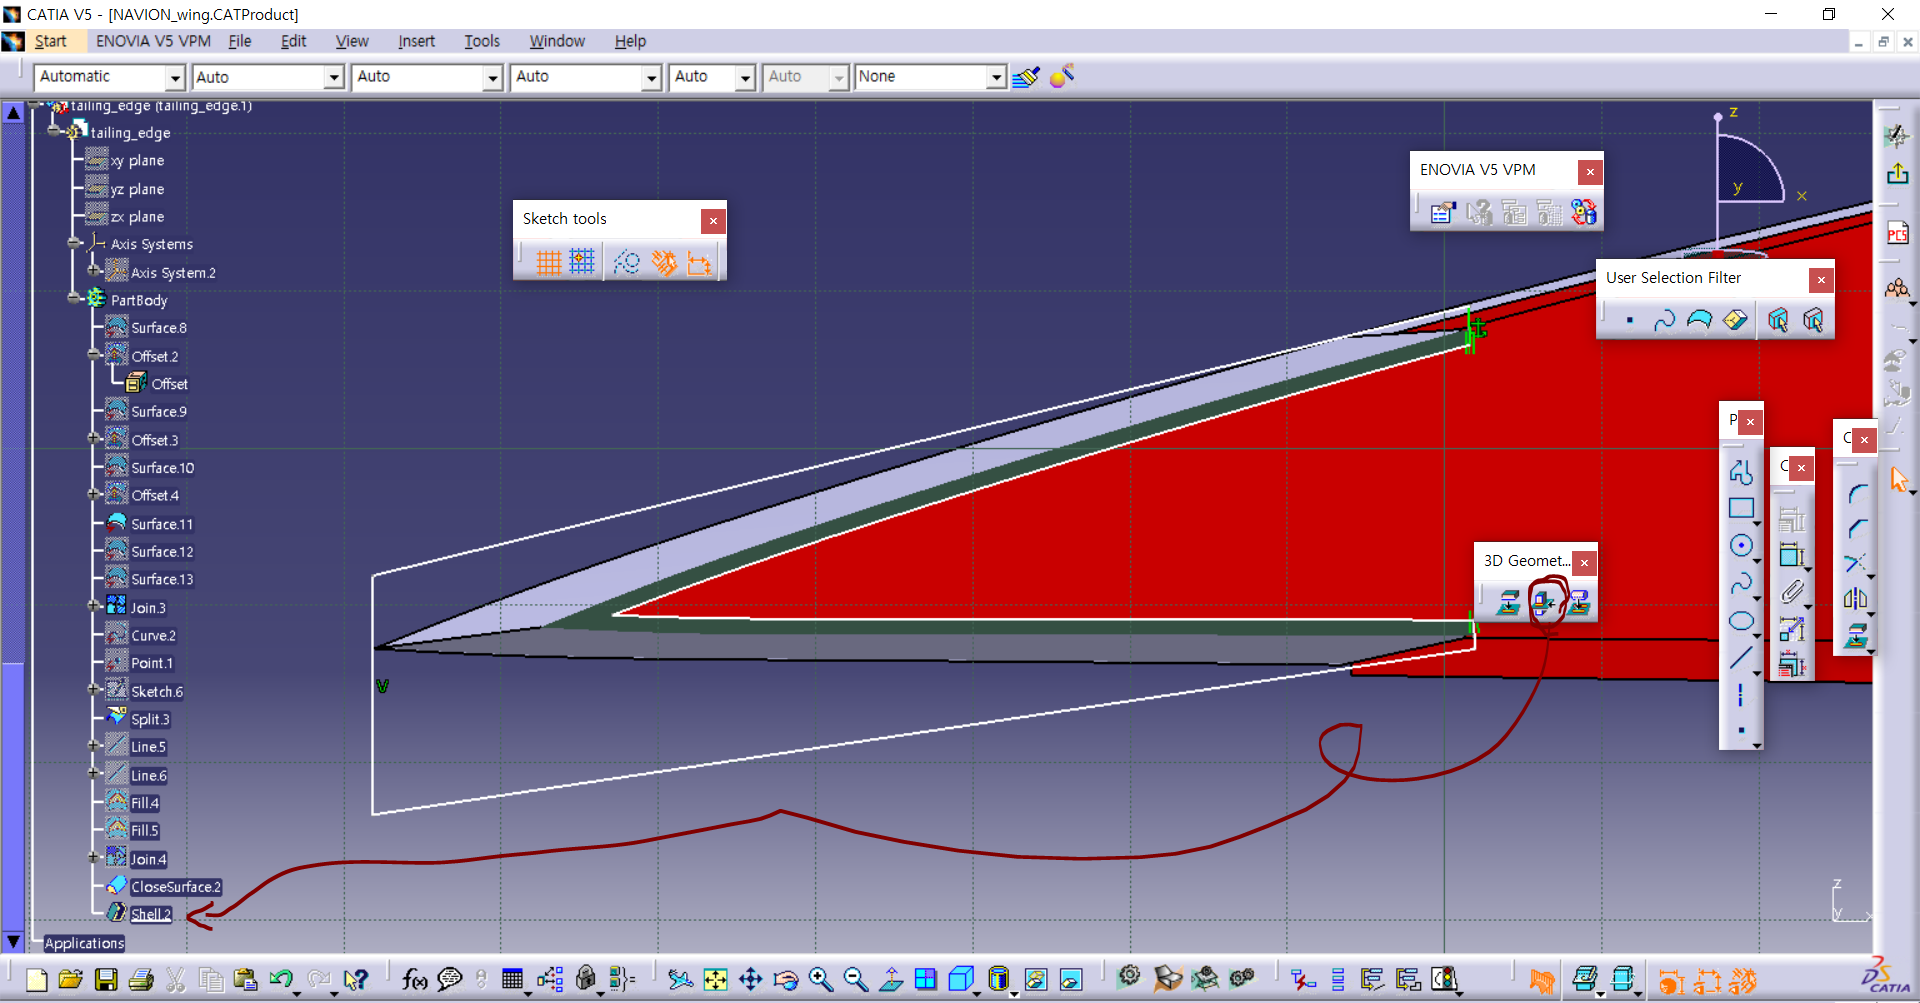The image size is (1920, 1003).
Task: Select CloseSurface.2 in the tree
Action: click(x=176, y=887)
